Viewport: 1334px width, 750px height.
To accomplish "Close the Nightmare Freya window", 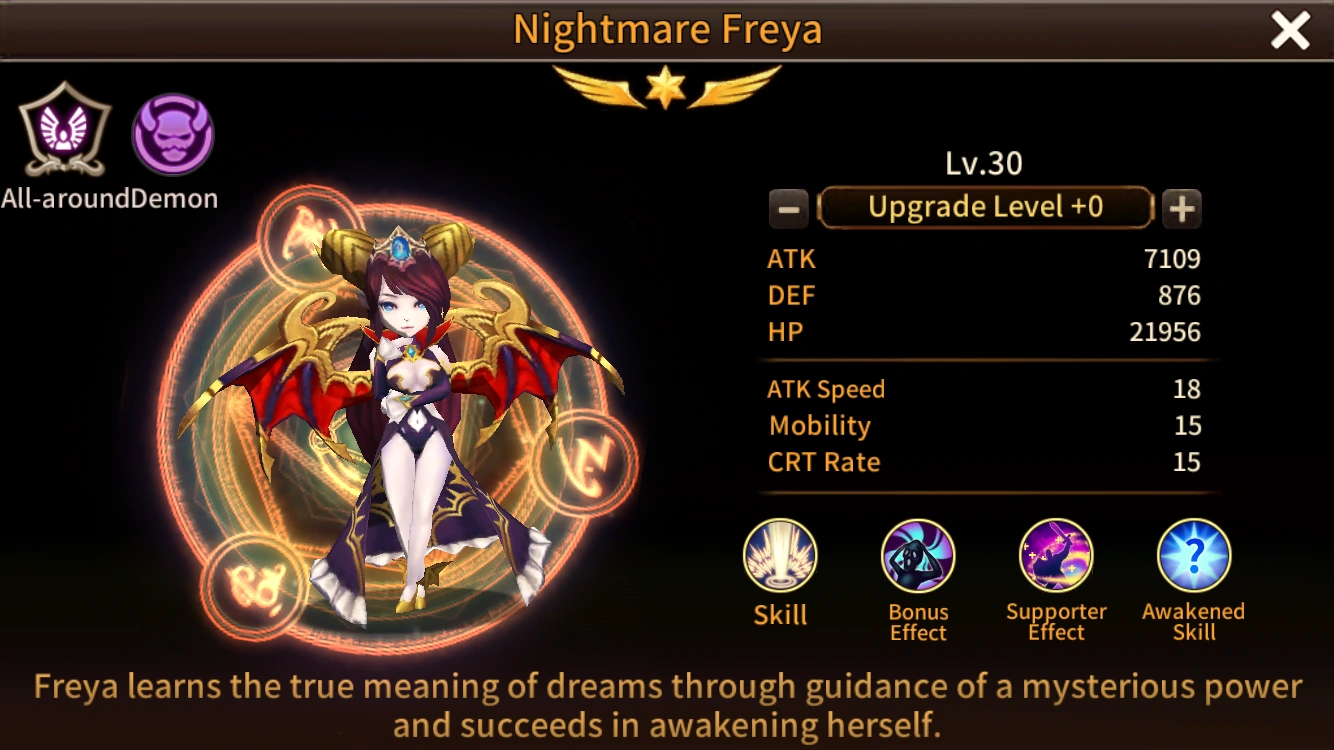I will click(1290, 32).
